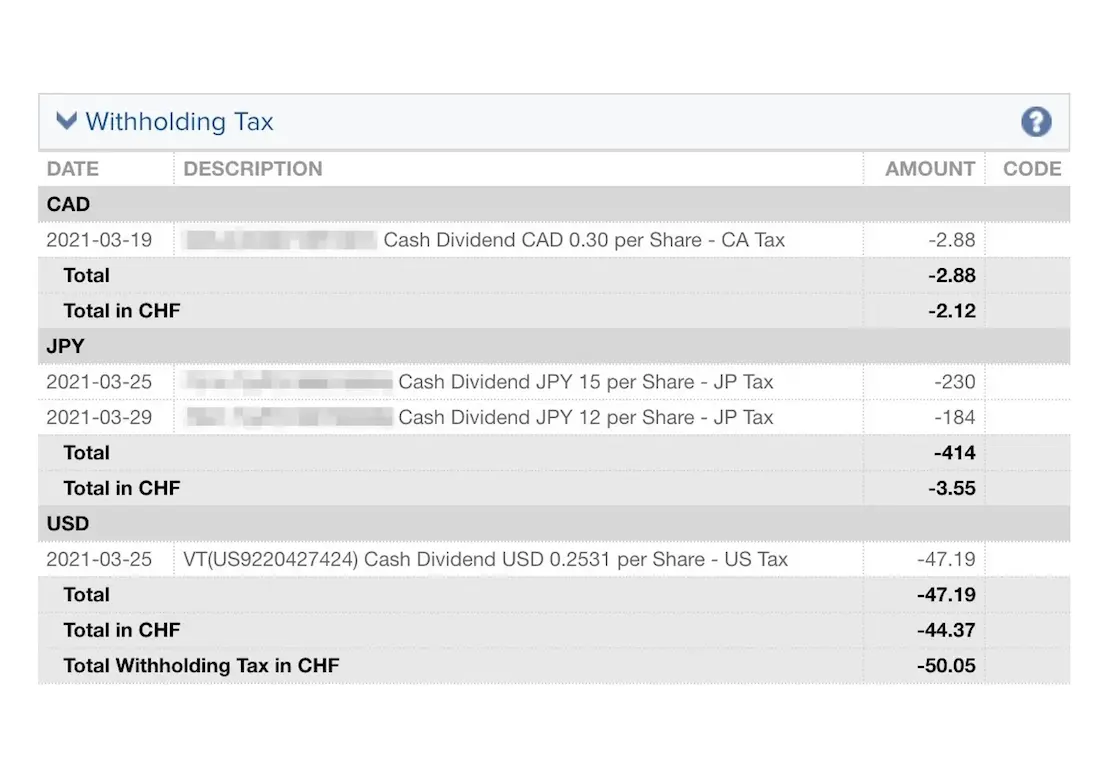Click the JPY 12 per Share dividend description
Image resolution: width=1110 pixels, height=772 pixels.
coord(585,417)
